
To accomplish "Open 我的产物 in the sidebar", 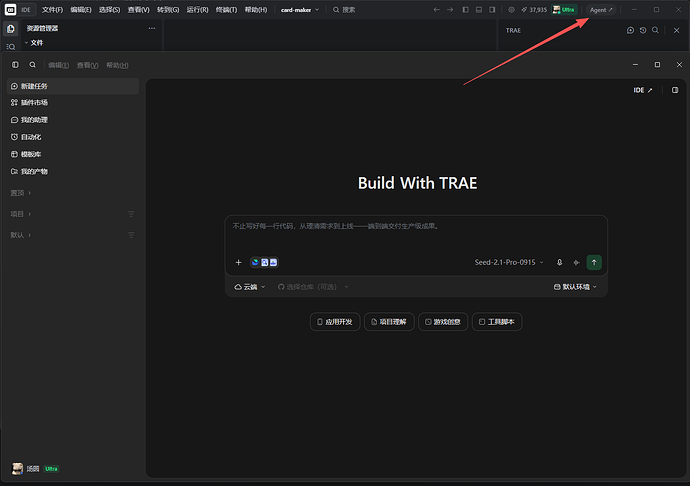I will click(73, 171).
